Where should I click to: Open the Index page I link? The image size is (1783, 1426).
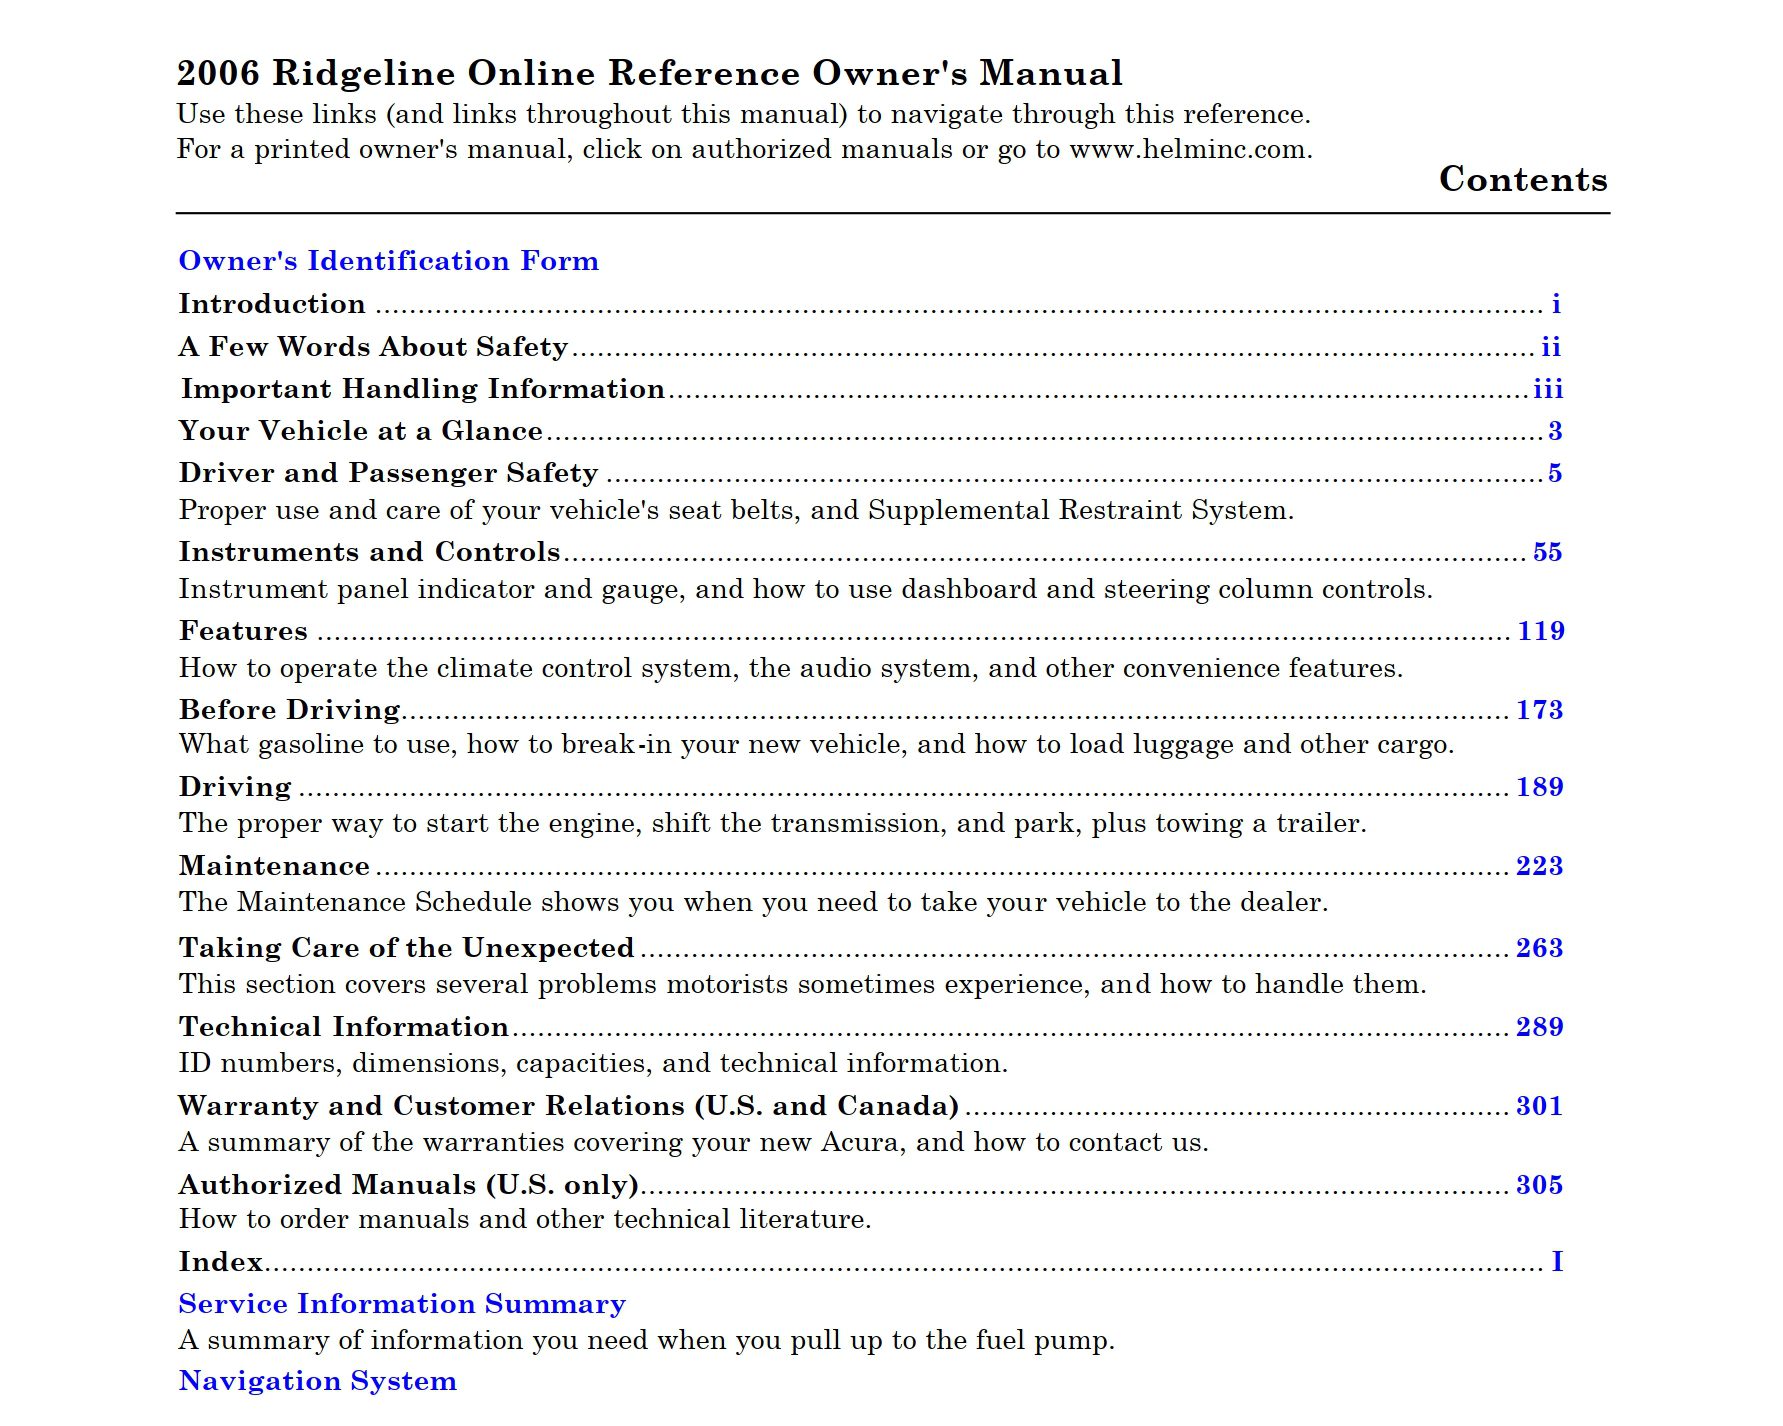click(x=1557, y=1262)
